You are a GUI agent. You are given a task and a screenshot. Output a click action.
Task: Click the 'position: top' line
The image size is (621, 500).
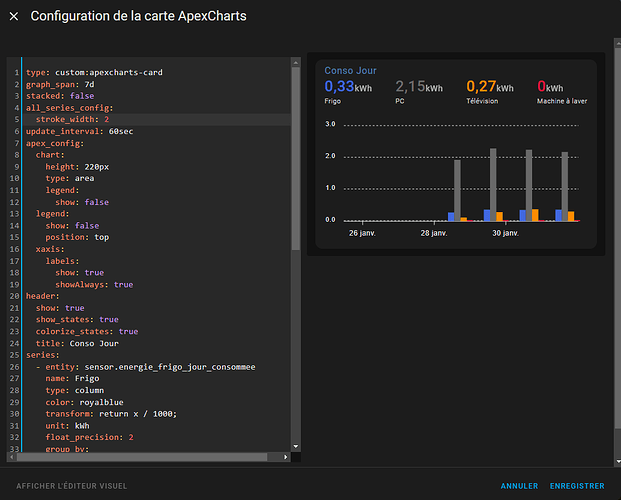(77, 237)
